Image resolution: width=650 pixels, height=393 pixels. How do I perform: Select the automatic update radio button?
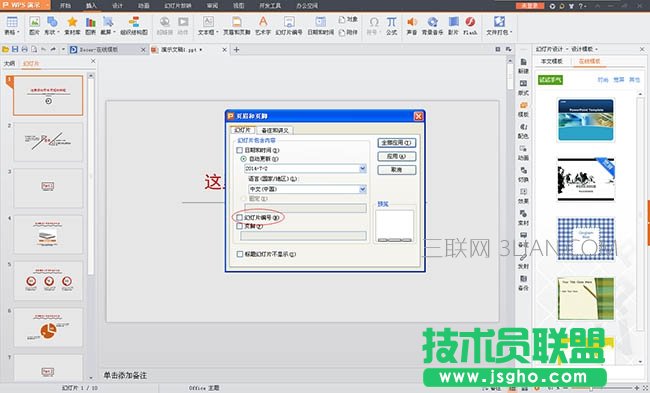[244, 159]
